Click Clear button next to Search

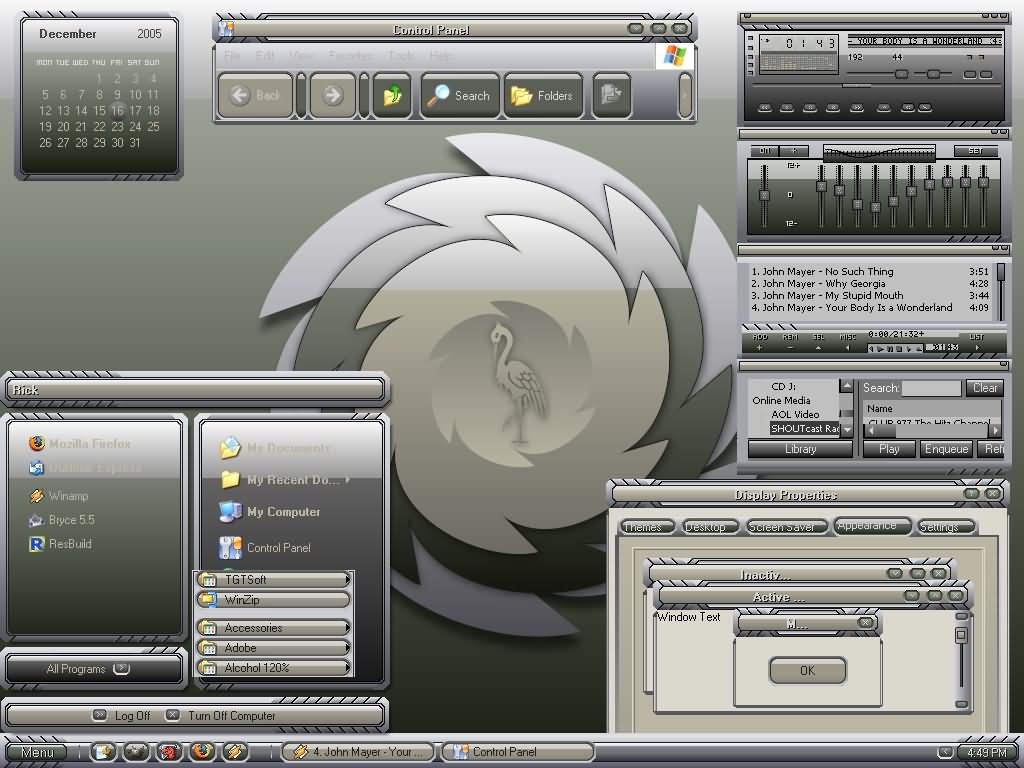click(x=985, y=388)
